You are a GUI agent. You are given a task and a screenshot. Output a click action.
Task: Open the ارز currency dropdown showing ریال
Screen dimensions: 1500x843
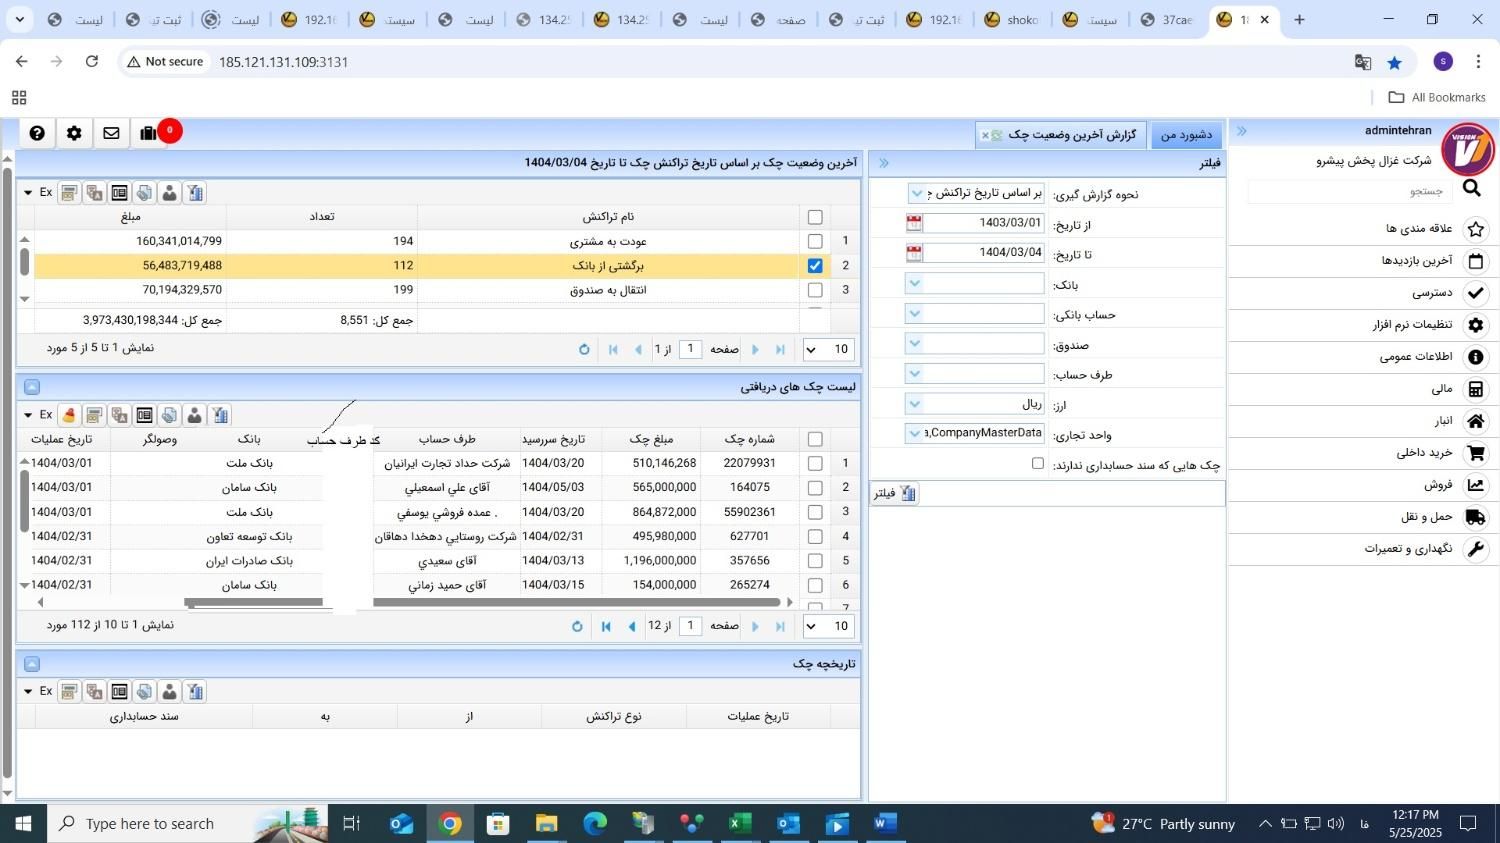(913, 403)
